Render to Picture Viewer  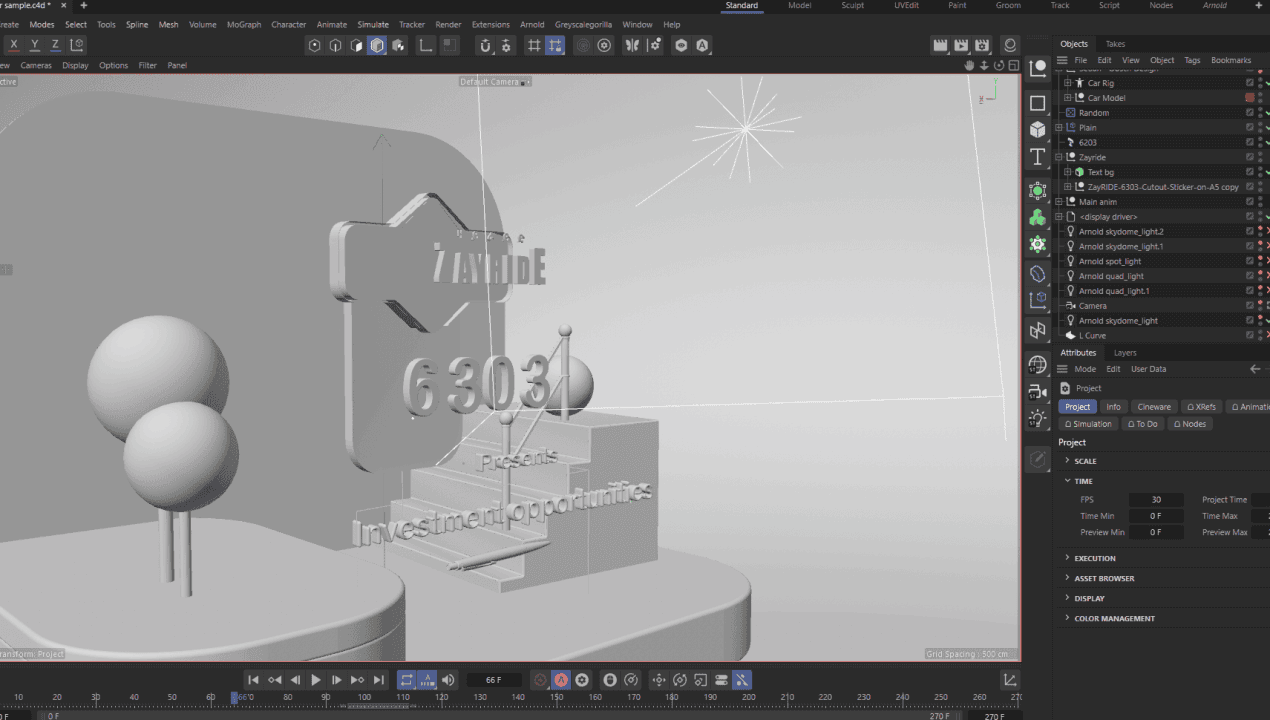(x=961, y=45)
